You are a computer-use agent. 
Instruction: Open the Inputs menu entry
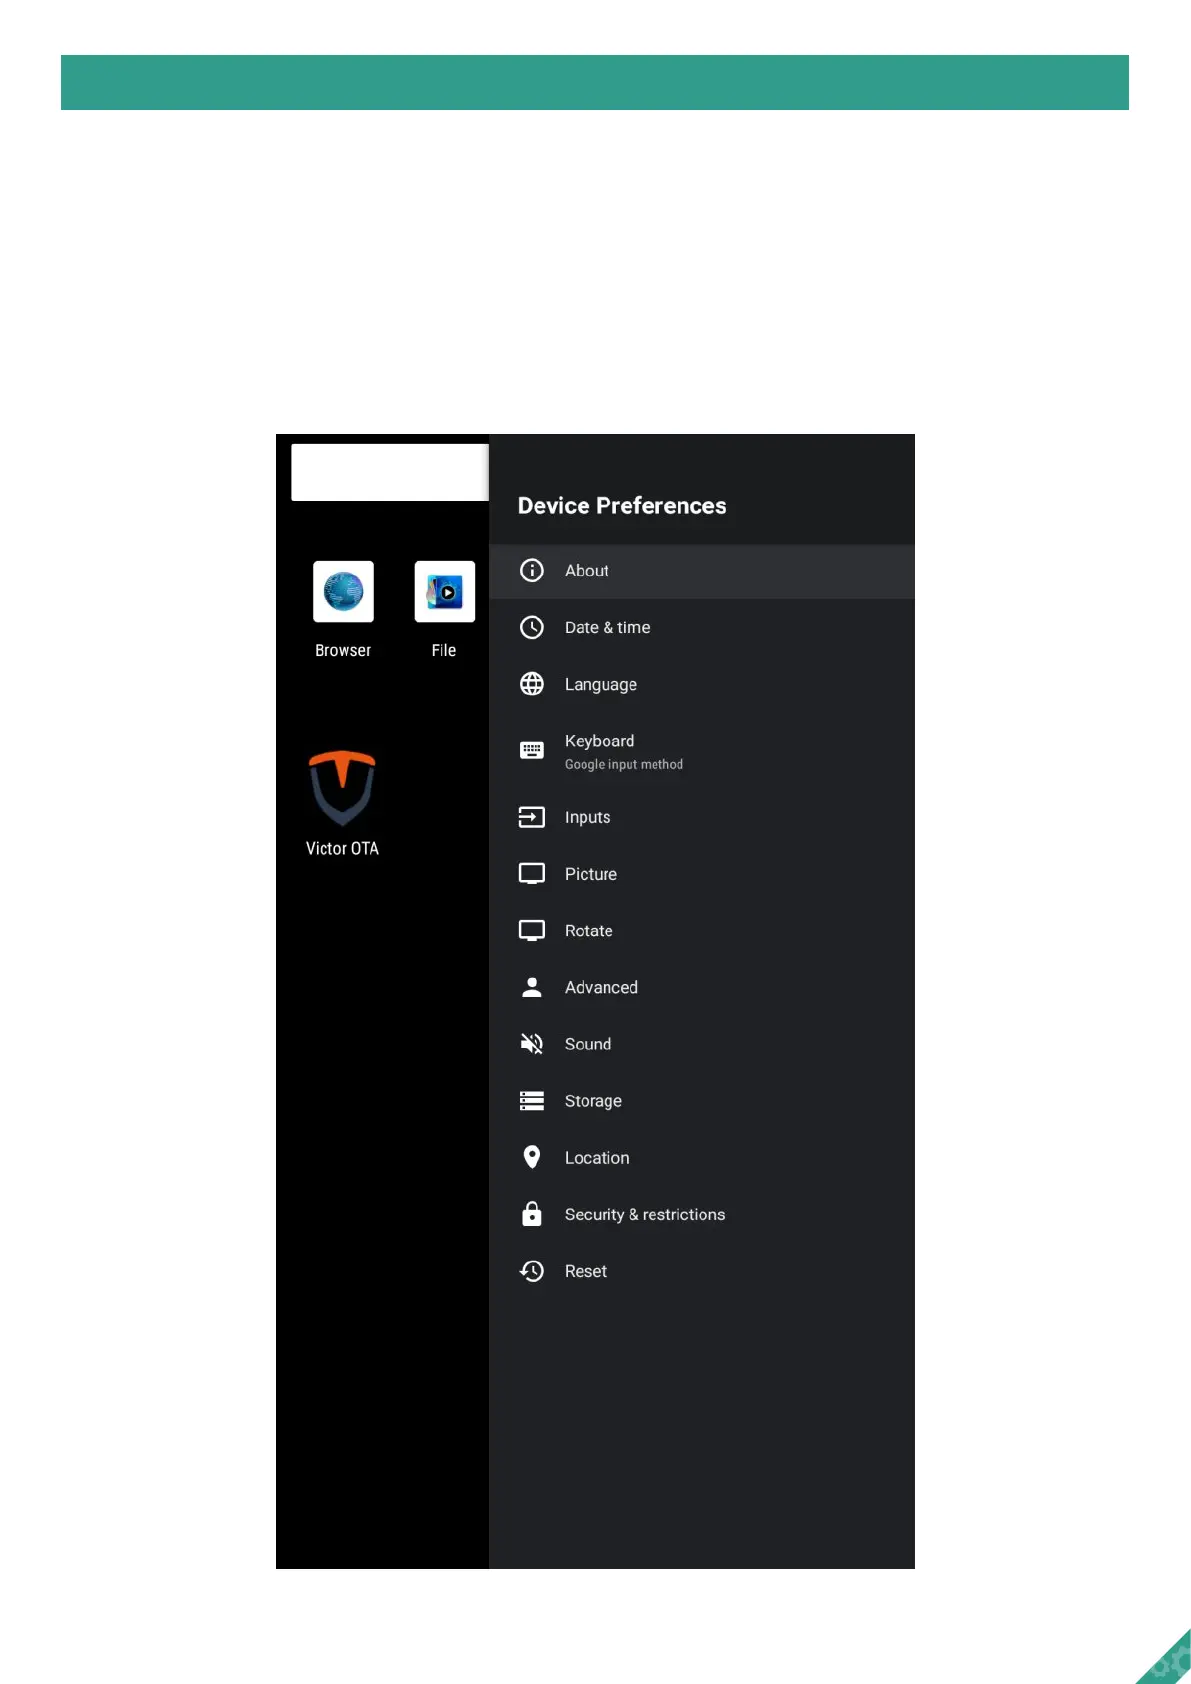pos(702,817)
